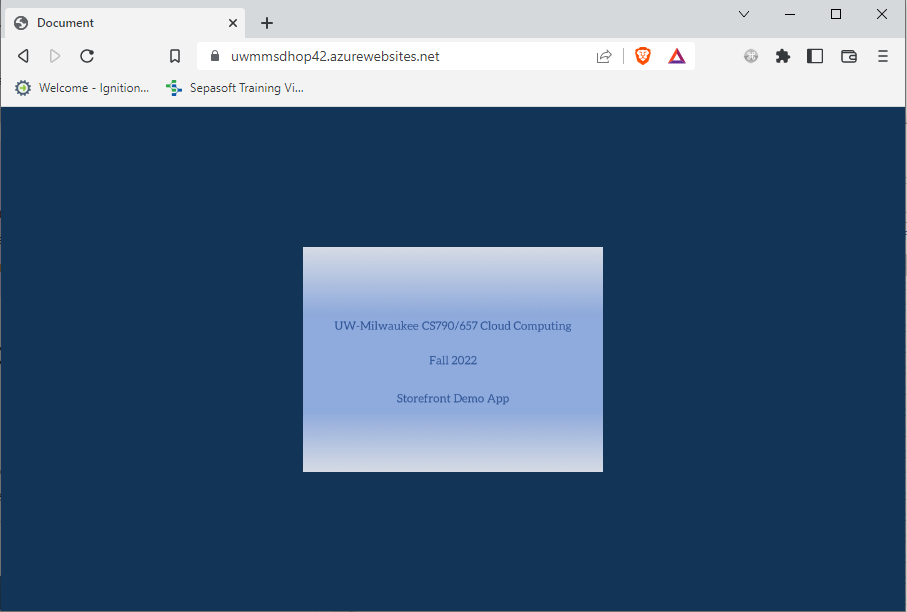Click the UW-Milwaukee CS790/657 Cloud Computing text
The image size is (907, 612).
tap(452, 326)
